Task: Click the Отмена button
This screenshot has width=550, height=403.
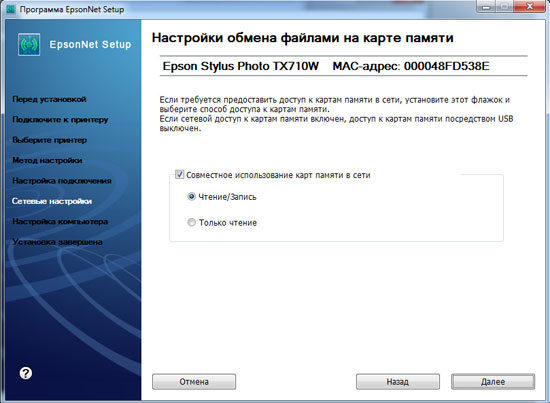Action: [x=194, y=382]
